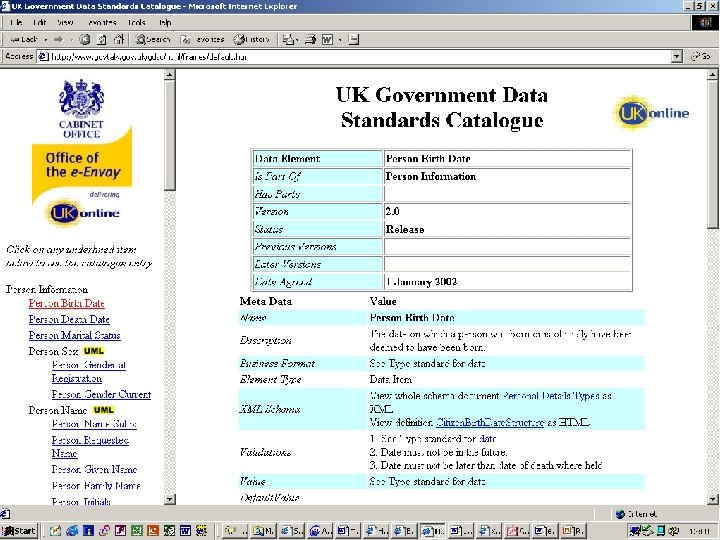Screen dimensions: 720x540
Task: Click the Discuss toolbar icon
Action: tap(353, 39)
